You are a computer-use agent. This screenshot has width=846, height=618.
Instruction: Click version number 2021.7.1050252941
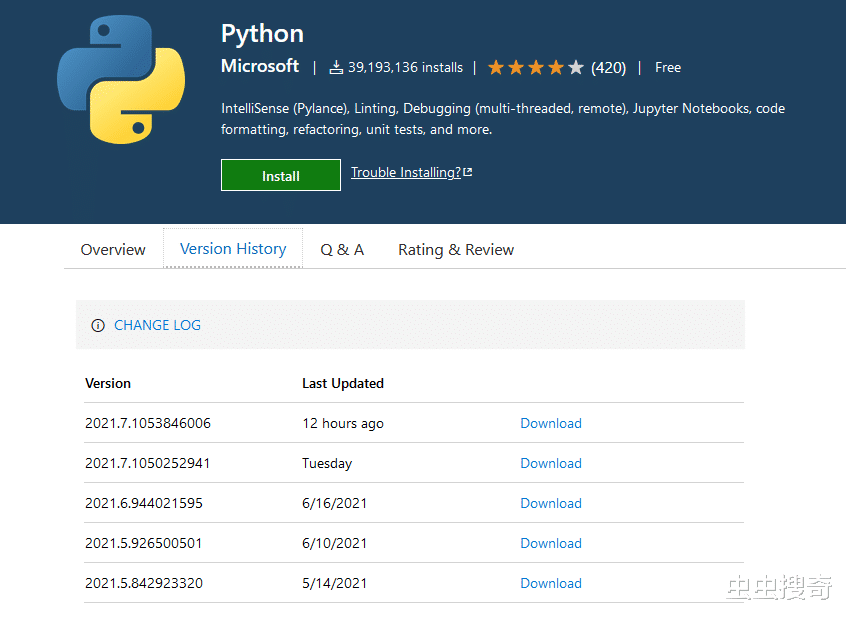[x=147, y=463]
